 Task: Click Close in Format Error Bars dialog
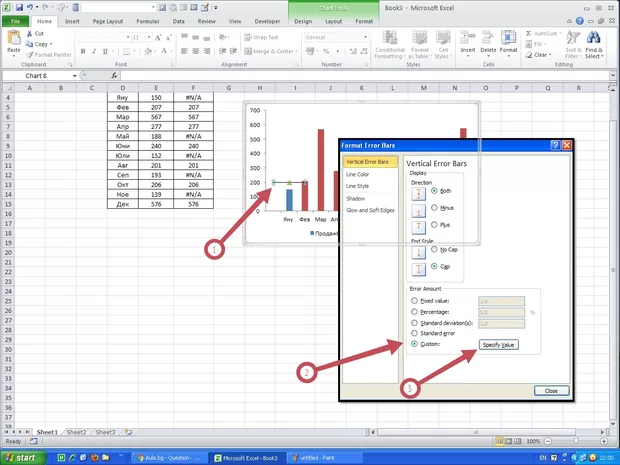pyautogui.click(x=551, y=391)
